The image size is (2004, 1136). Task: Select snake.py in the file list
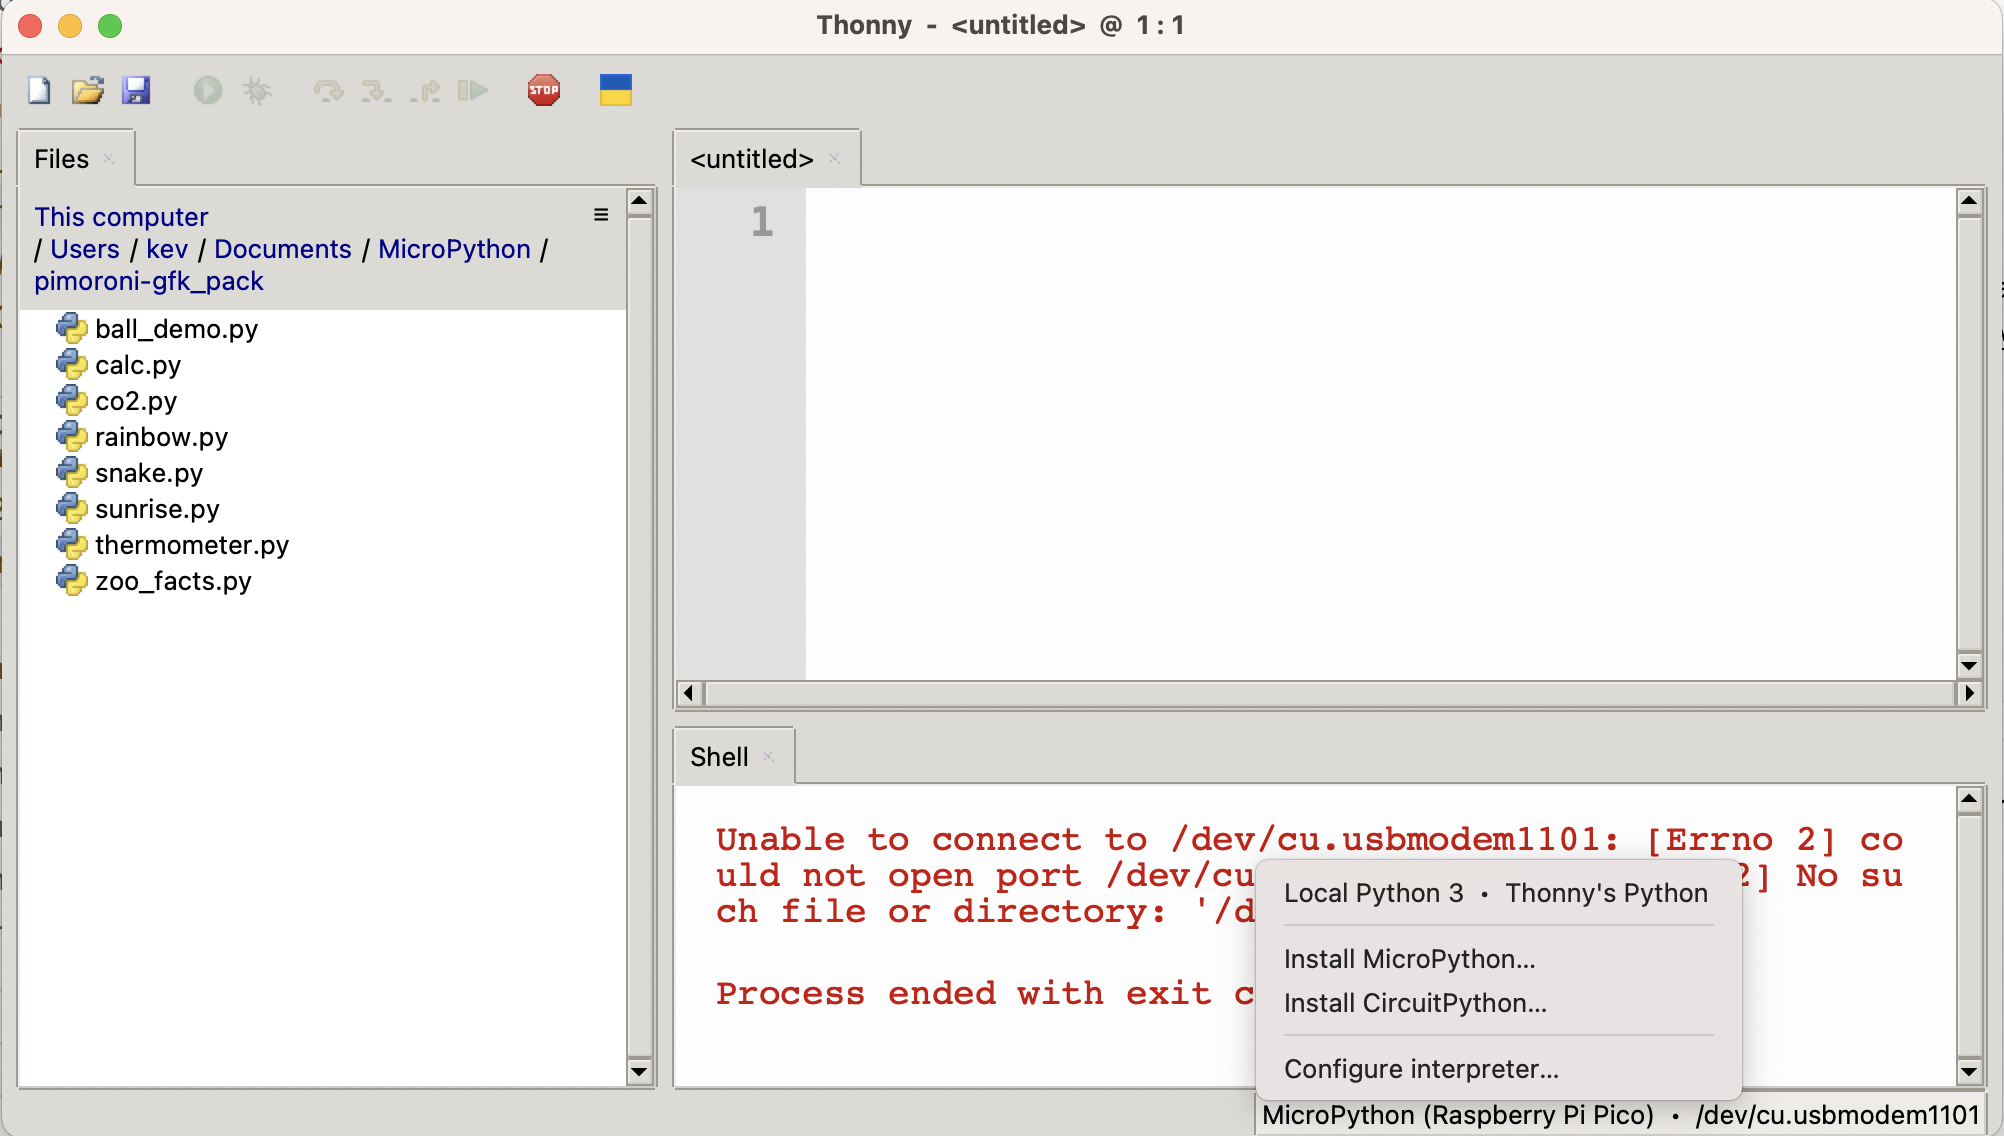click(149, 473)
